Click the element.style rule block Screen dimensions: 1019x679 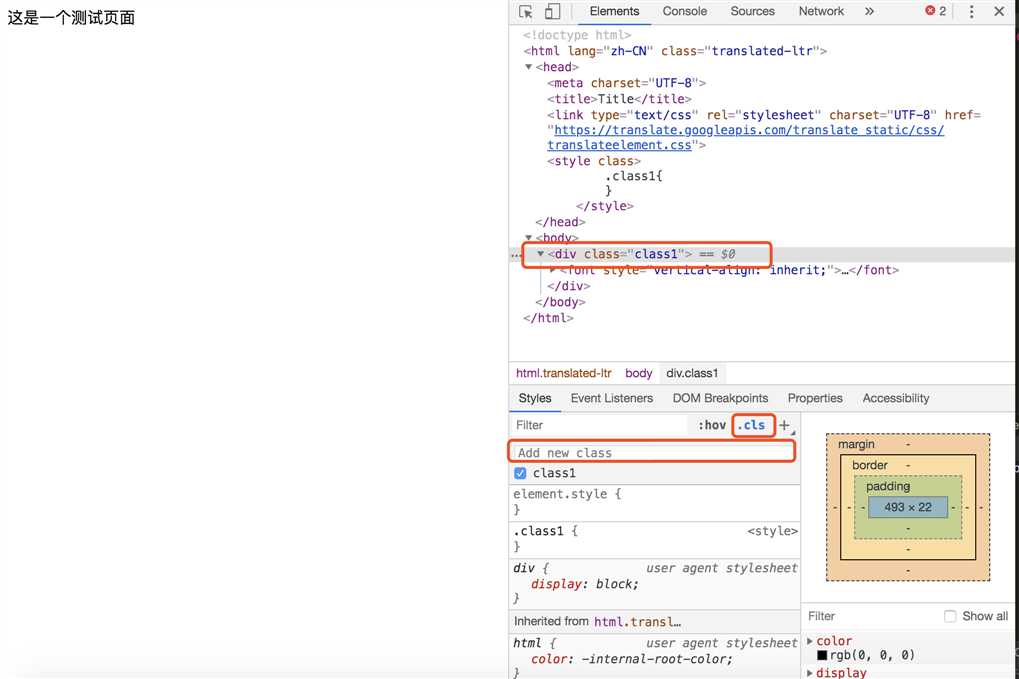(654, 502)
